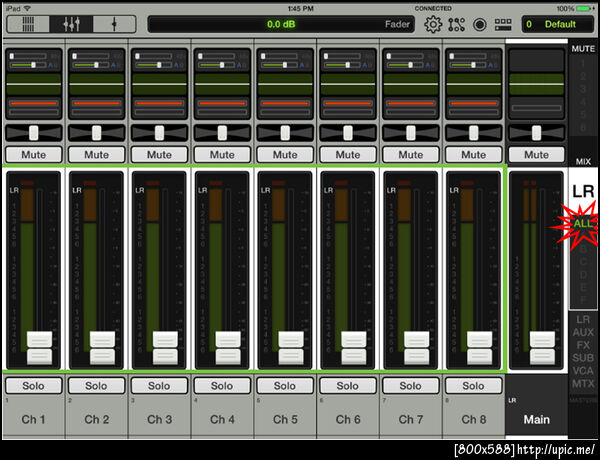Tap the 1:45 PM clock
The image size is (600, 460).
pos(300,8)
